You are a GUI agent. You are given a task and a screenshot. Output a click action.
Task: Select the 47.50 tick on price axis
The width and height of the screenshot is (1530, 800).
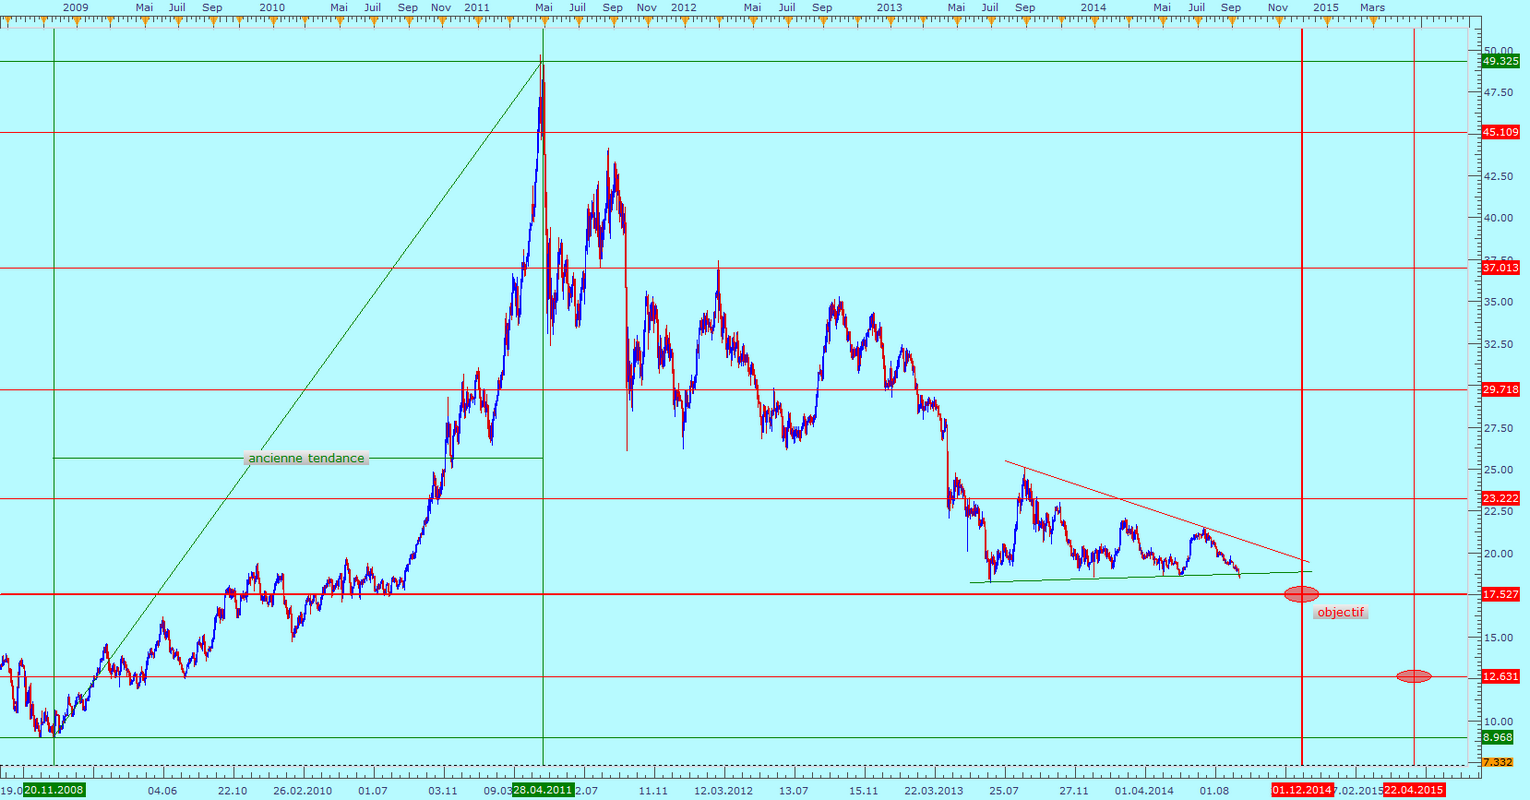pos(1497,92)
